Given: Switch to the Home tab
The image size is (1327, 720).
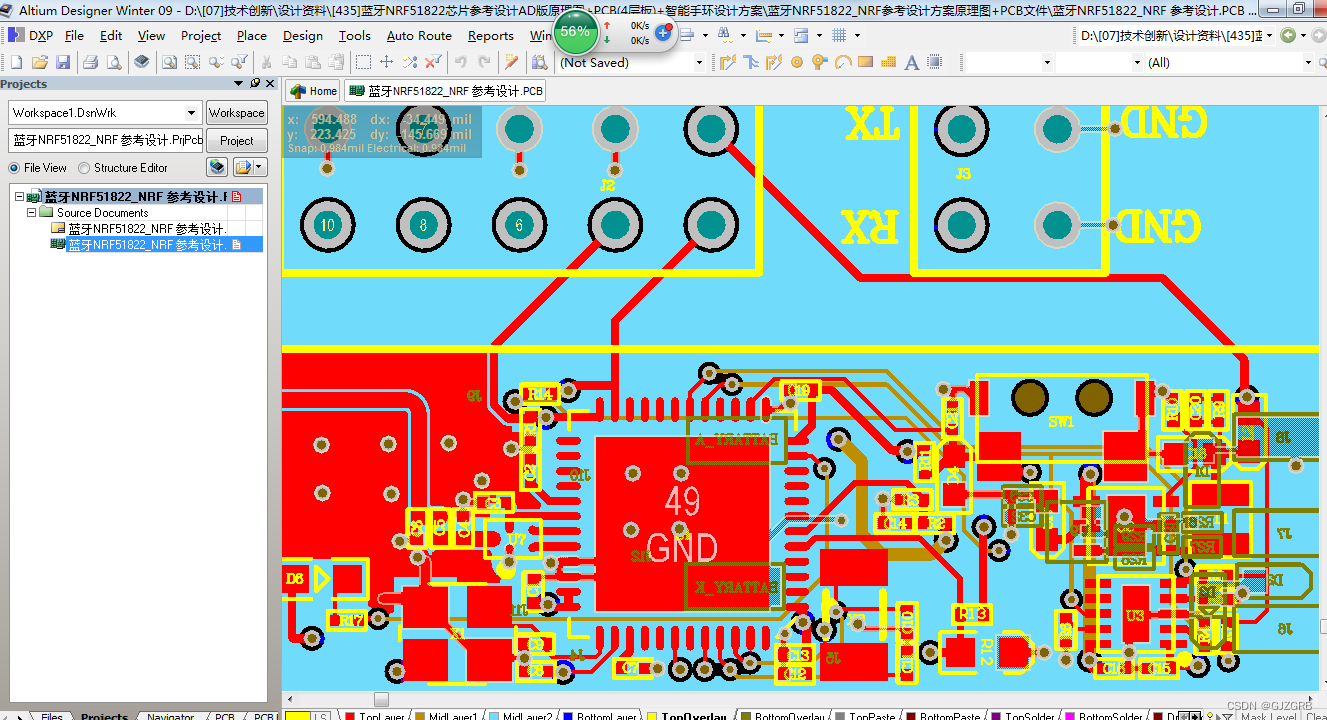Looking at the screenshot, I should click(311, 90).
